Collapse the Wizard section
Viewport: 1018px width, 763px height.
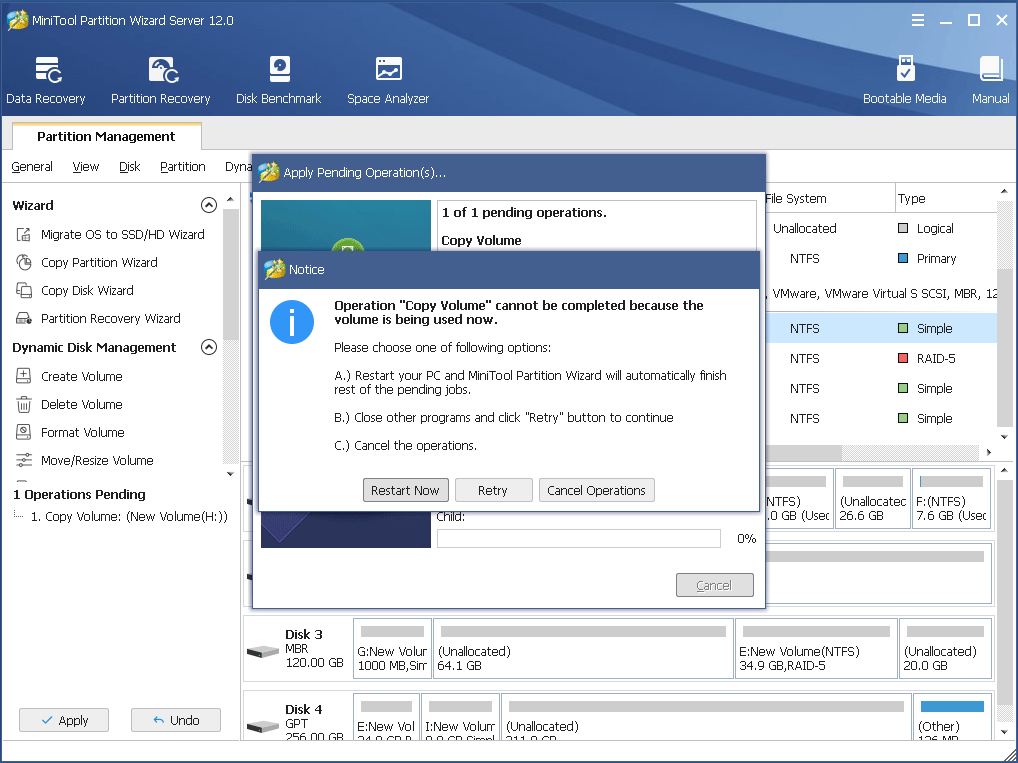pos(208,205)
